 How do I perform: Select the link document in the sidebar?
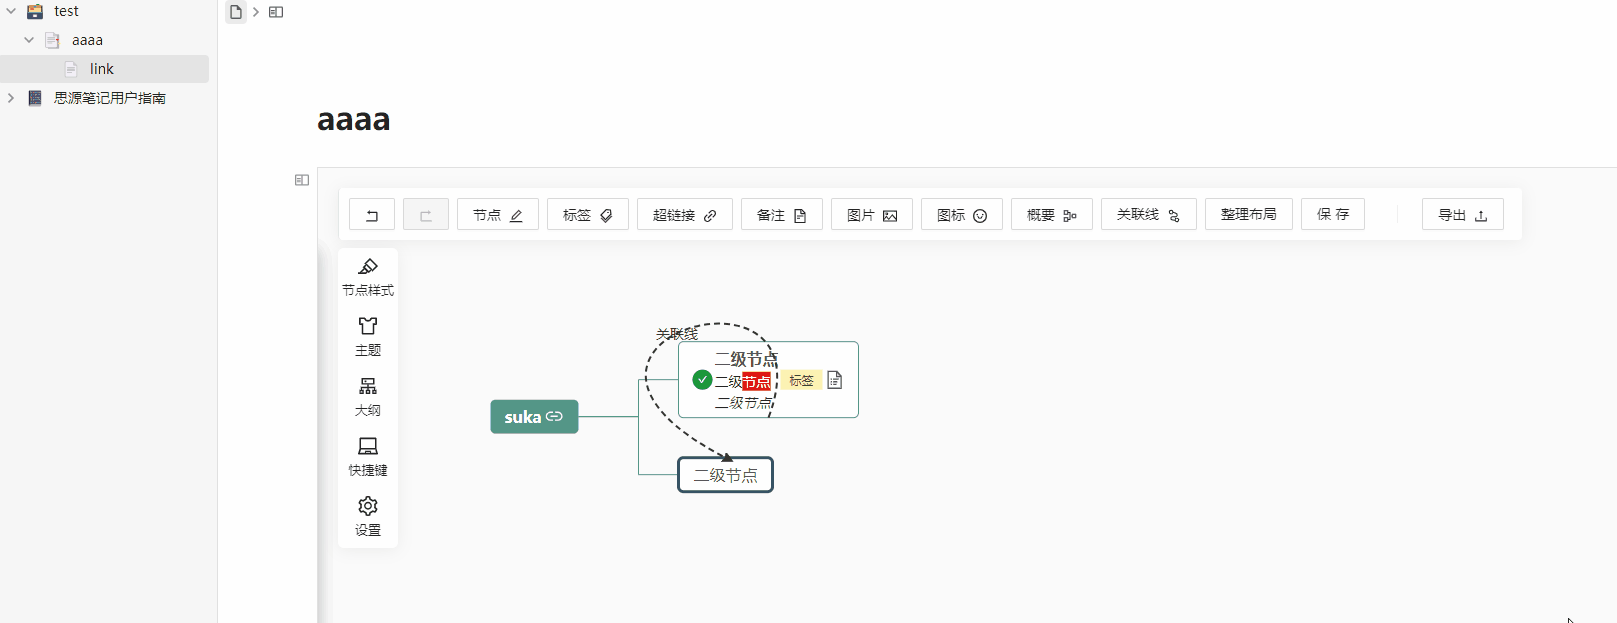101,68
